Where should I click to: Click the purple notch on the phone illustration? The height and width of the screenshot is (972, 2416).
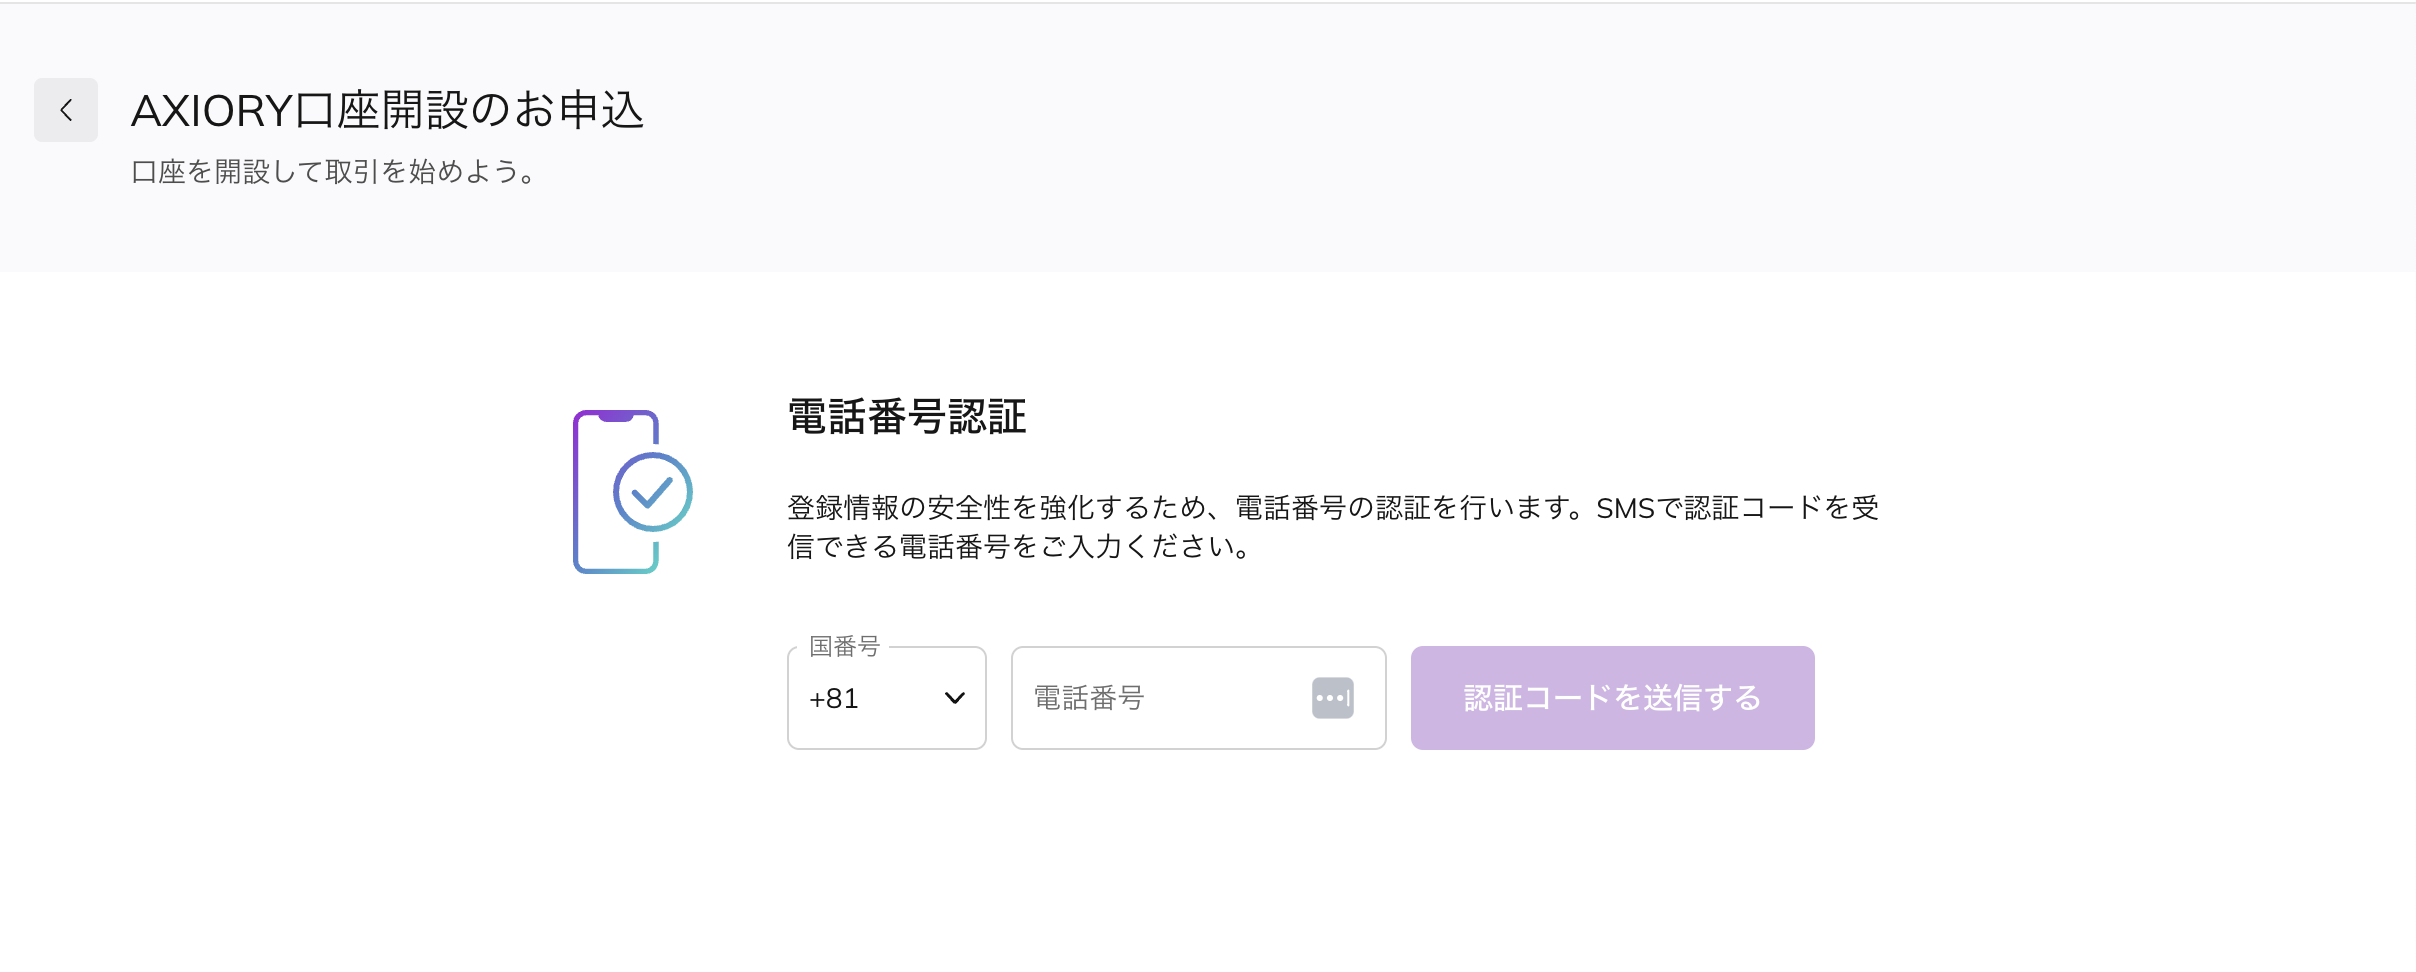coord(616,415)
